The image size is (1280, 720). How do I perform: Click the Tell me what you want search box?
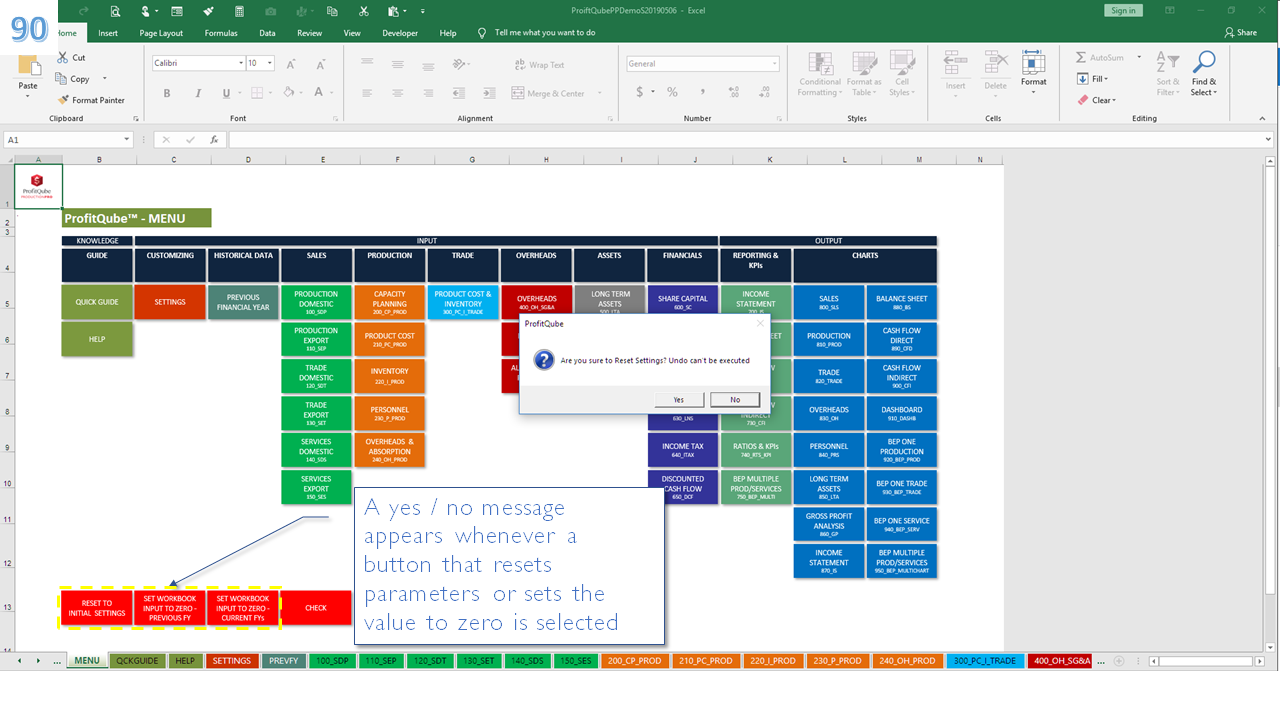click(545, 33)
